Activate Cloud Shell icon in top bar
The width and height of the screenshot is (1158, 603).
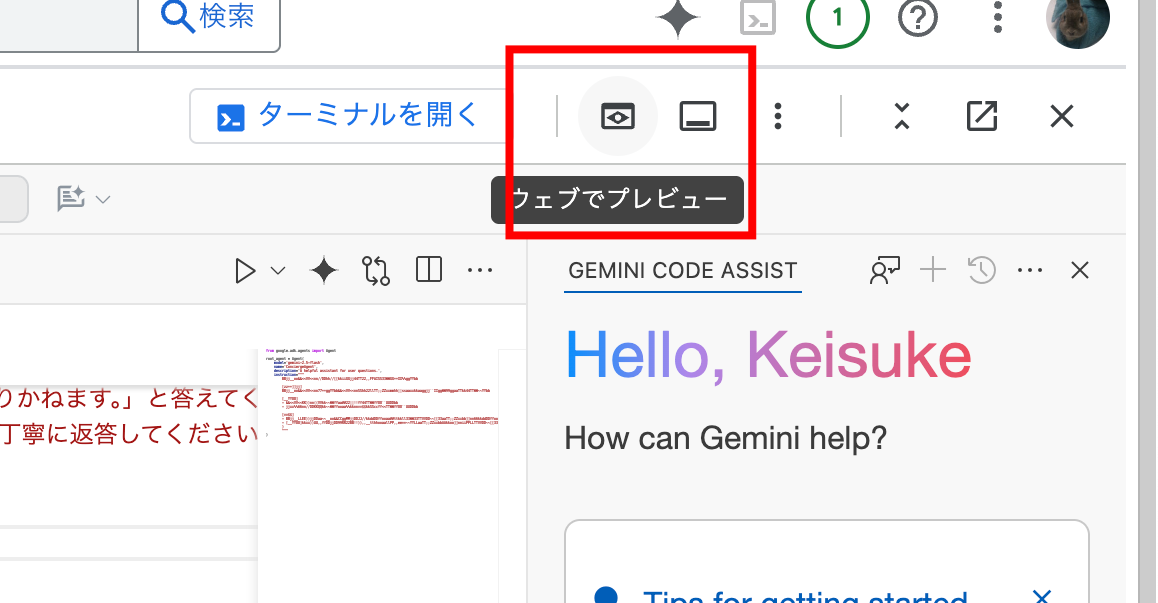(758, 18)
